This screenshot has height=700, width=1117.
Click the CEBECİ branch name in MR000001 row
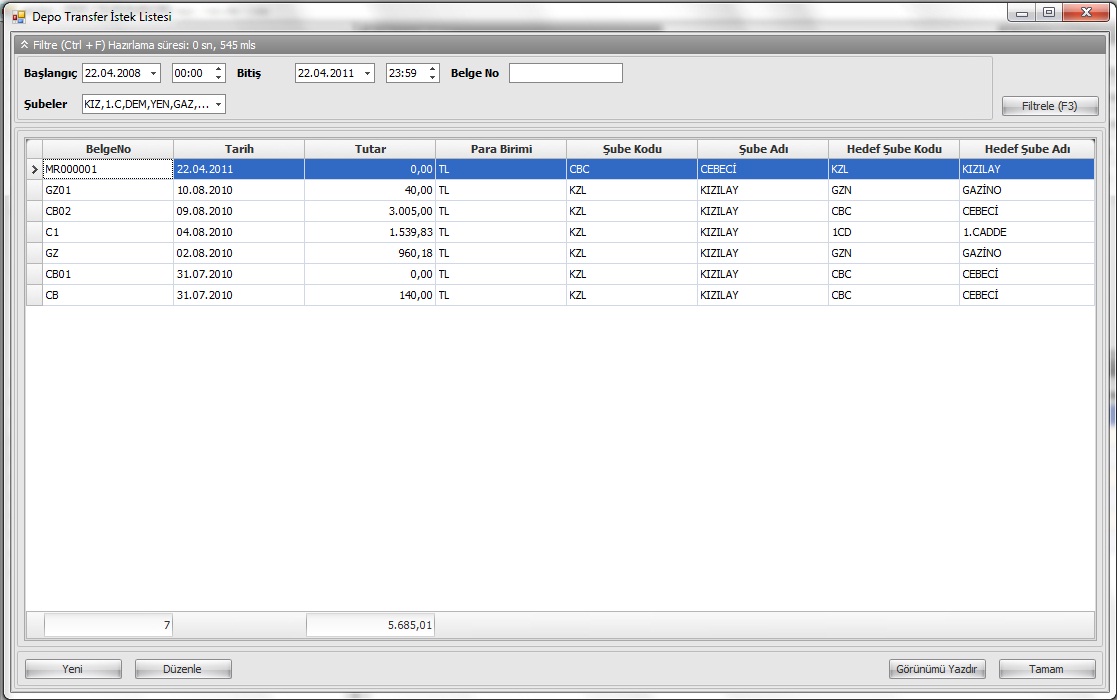pyautogui.click(x=764, y=169)
